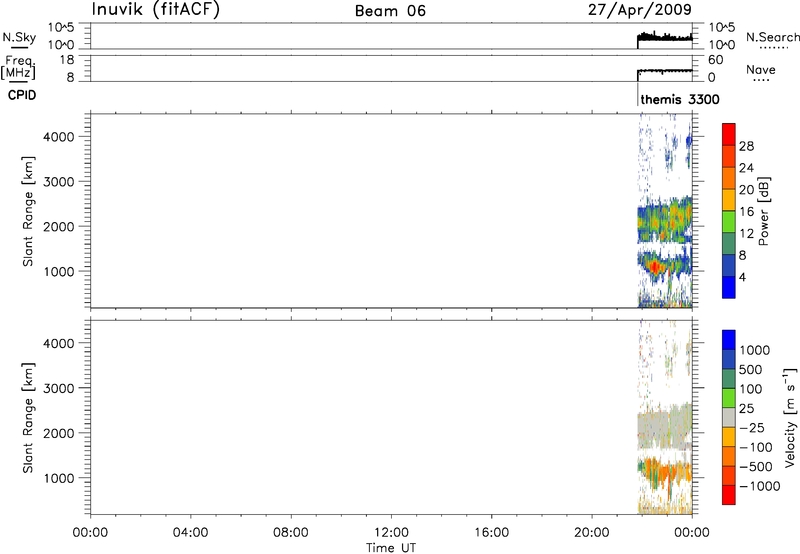This screenshot has width=800, height=554.
Task: Click the power panel Slant Range label
Action: click(28, 211)
